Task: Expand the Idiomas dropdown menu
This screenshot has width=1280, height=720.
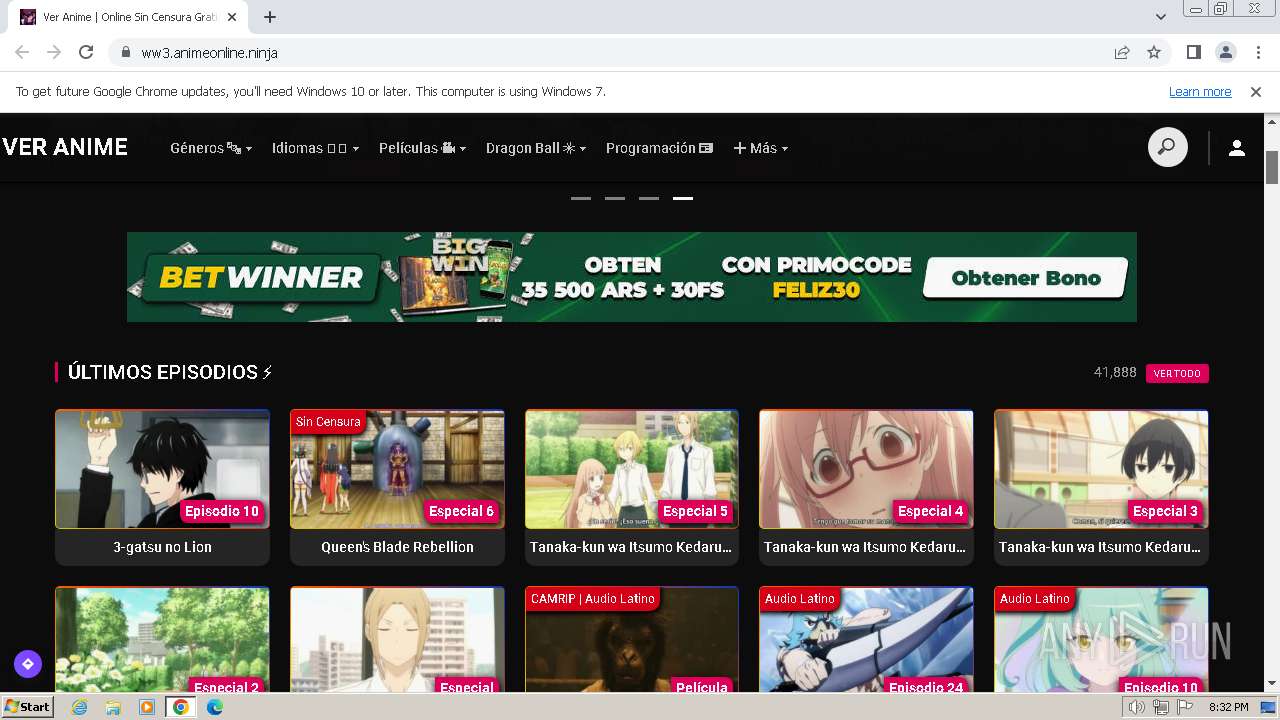Action: (315, 148)
